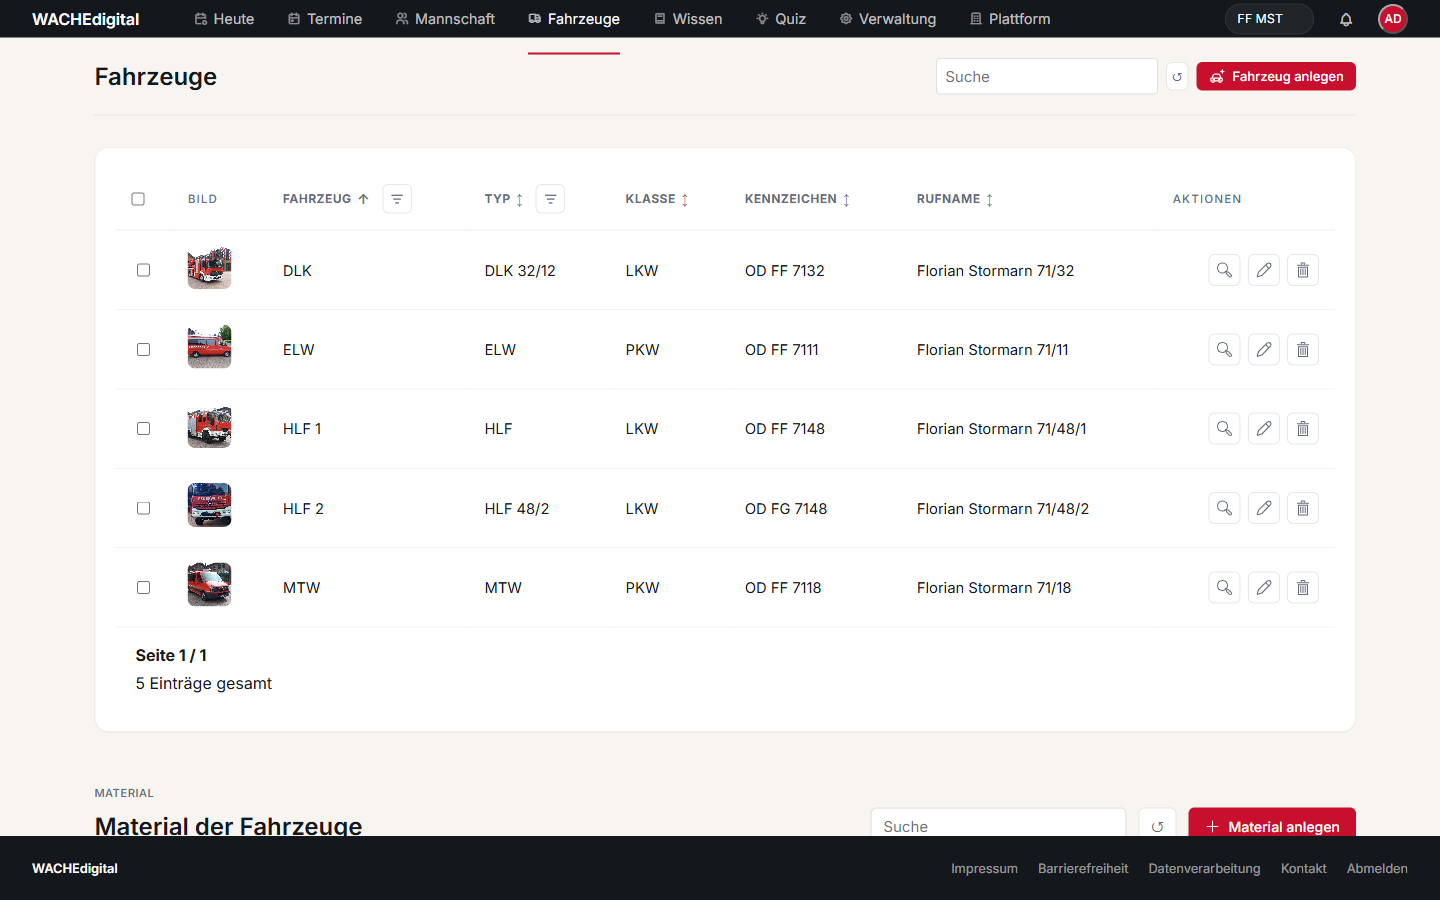Open the Fahrzeug column filter
The height and width of the screenshot is (900, 1440).
coord(397,199)
